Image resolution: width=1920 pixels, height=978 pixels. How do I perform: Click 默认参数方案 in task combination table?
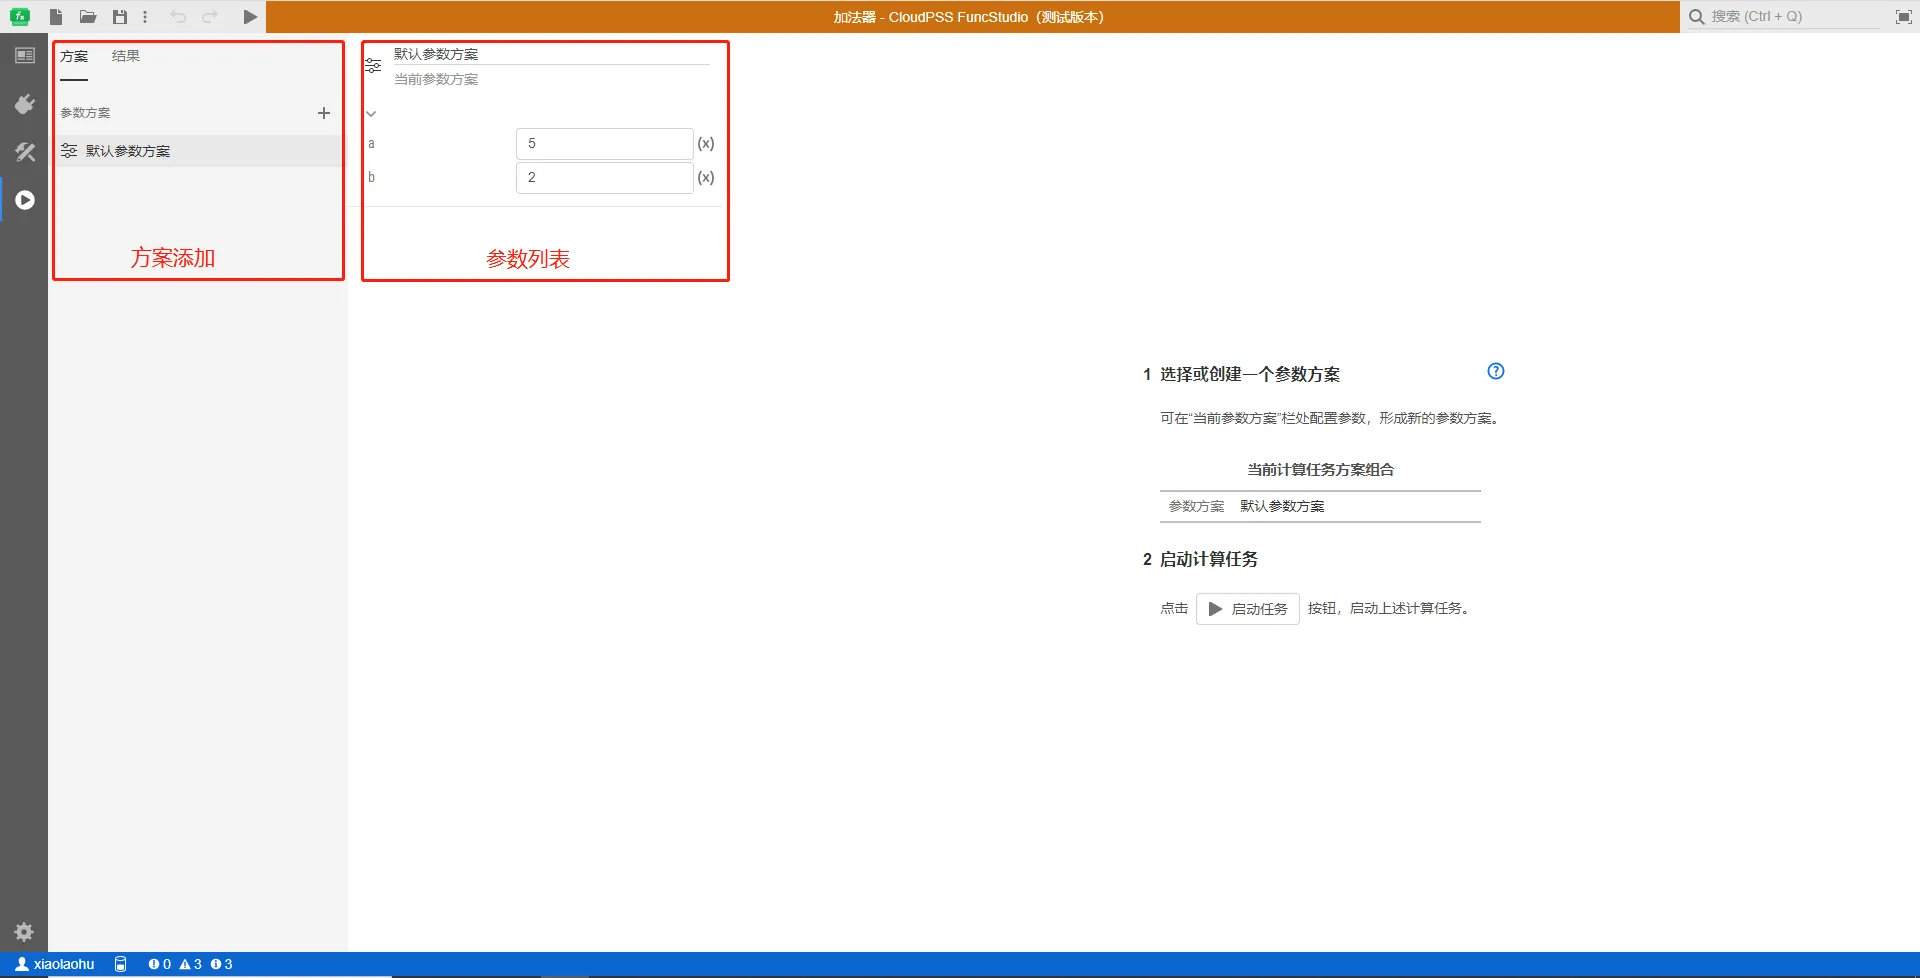click(x=1282, y=507)
